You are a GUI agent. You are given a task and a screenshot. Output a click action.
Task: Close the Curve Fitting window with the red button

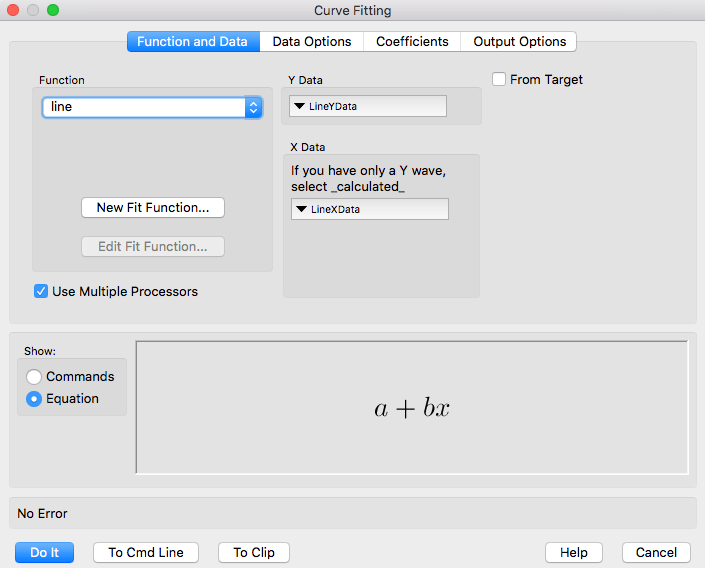(x=14, y=11)
